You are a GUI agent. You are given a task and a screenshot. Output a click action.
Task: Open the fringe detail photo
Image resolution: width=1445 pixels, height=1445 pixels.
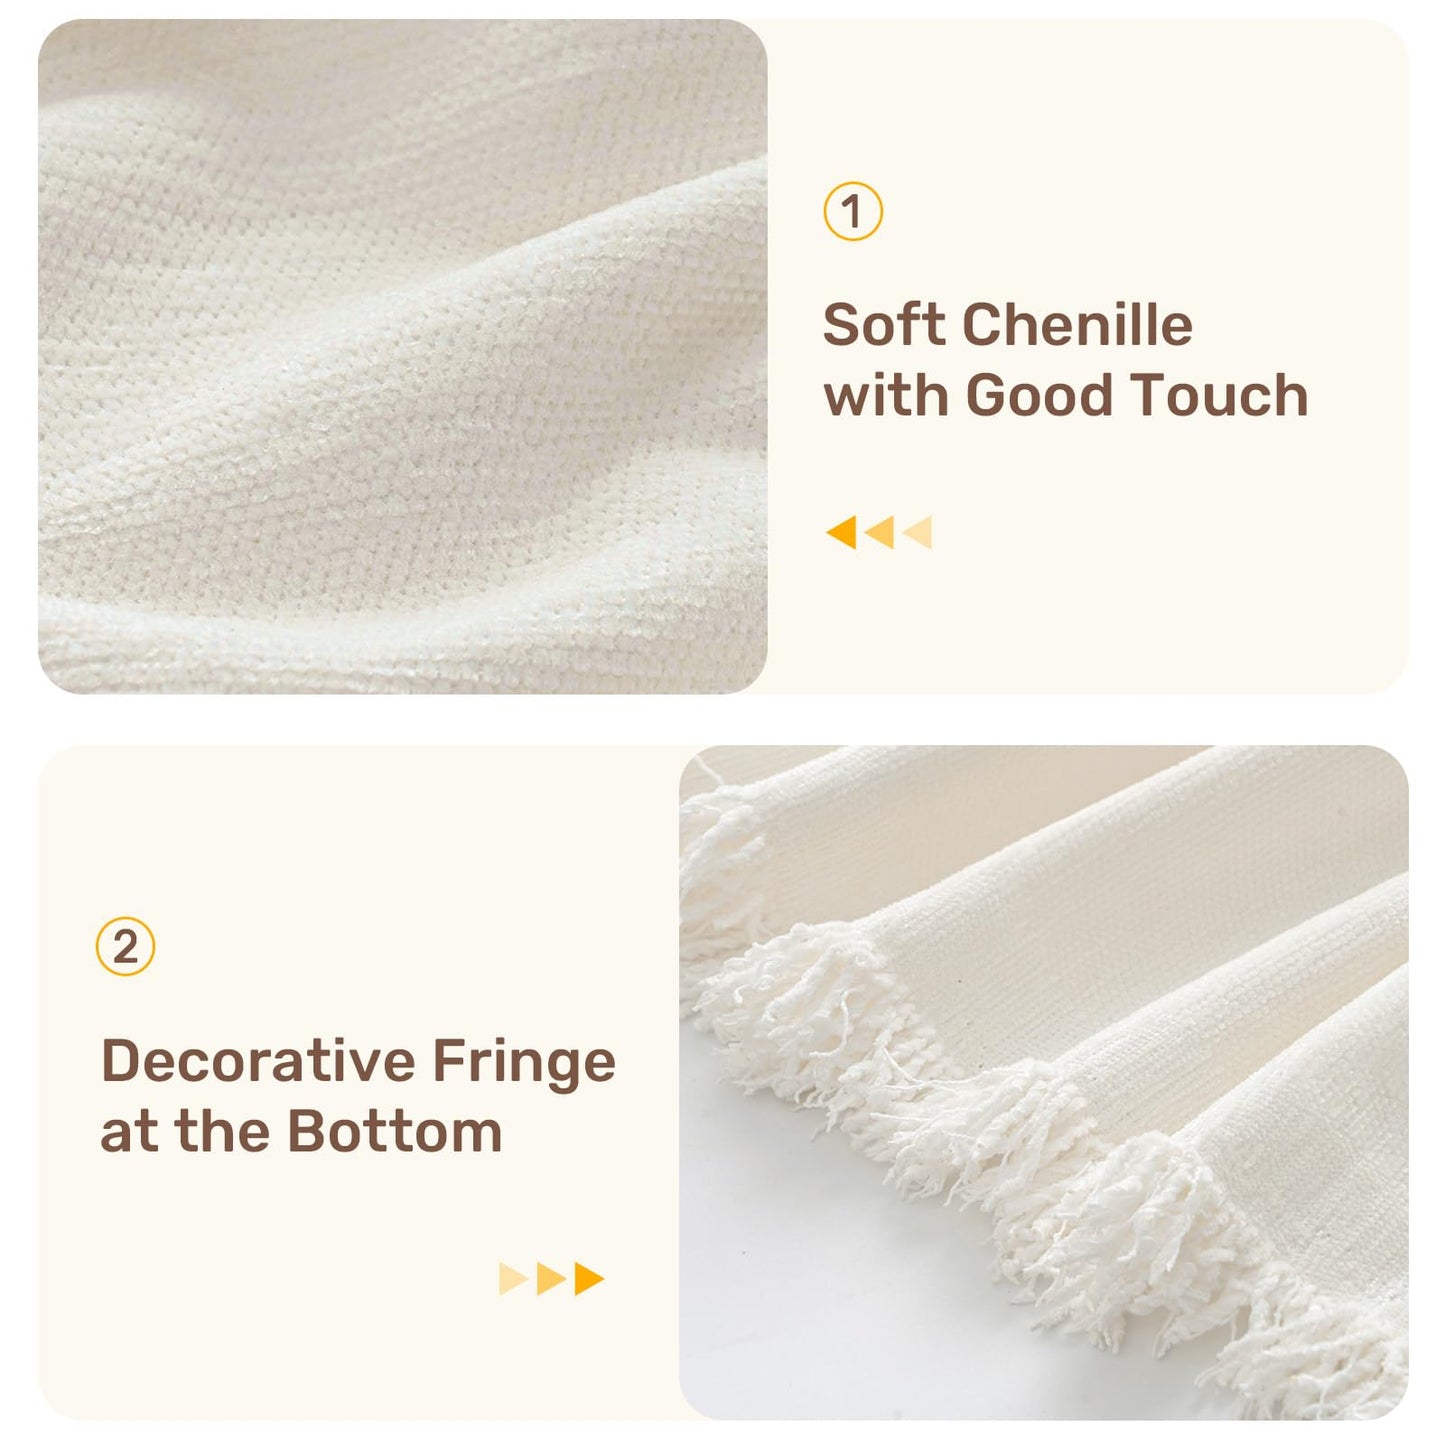click(x=1044, y=1083)
